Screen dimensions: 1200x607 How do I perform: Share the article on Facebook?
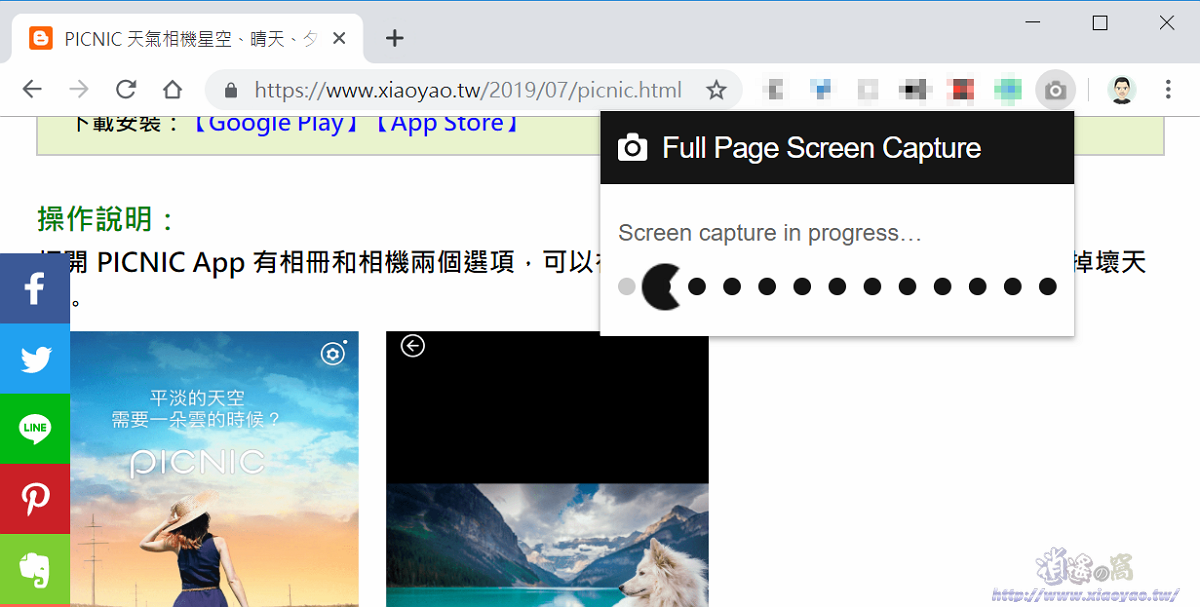pos(35,289)
